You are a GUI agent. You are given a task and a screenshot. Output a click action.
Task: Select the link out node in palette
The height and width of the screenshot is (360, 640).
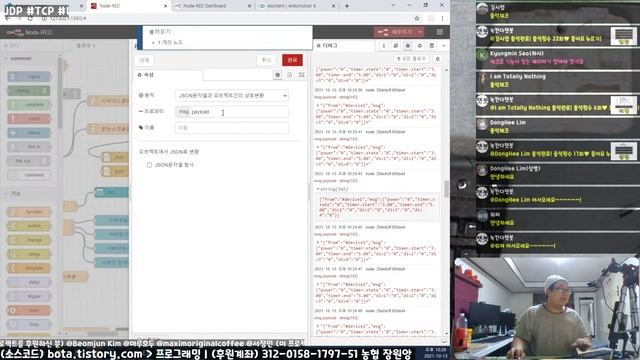click(29, 160)
